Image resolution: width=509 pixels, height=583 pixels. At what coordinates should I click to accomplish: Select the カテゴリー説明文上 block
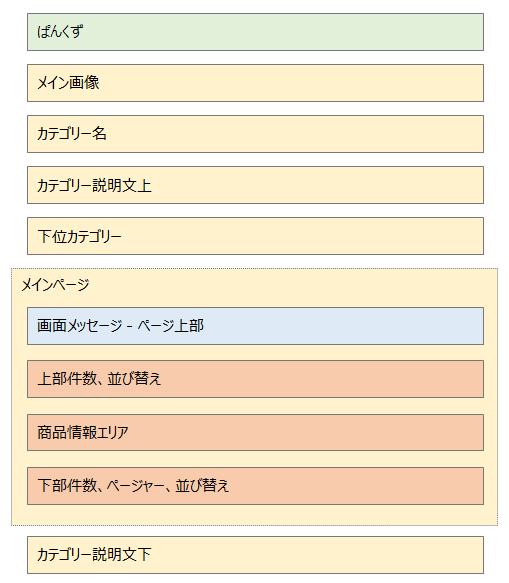point(255,185)
